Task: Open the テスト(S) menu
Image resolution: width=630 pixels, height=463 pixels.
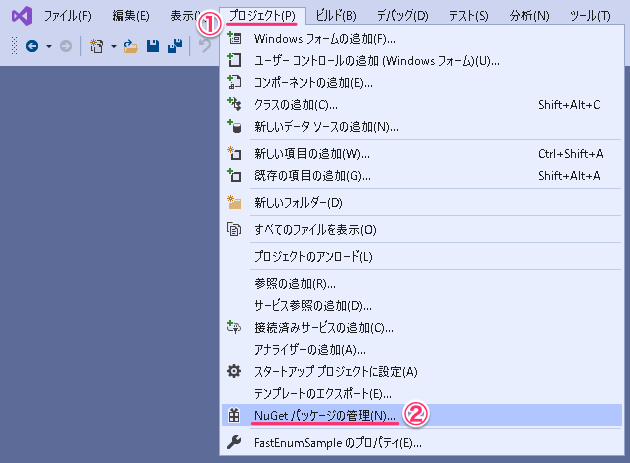Action: pyautogui.click(x=468, y=16)
